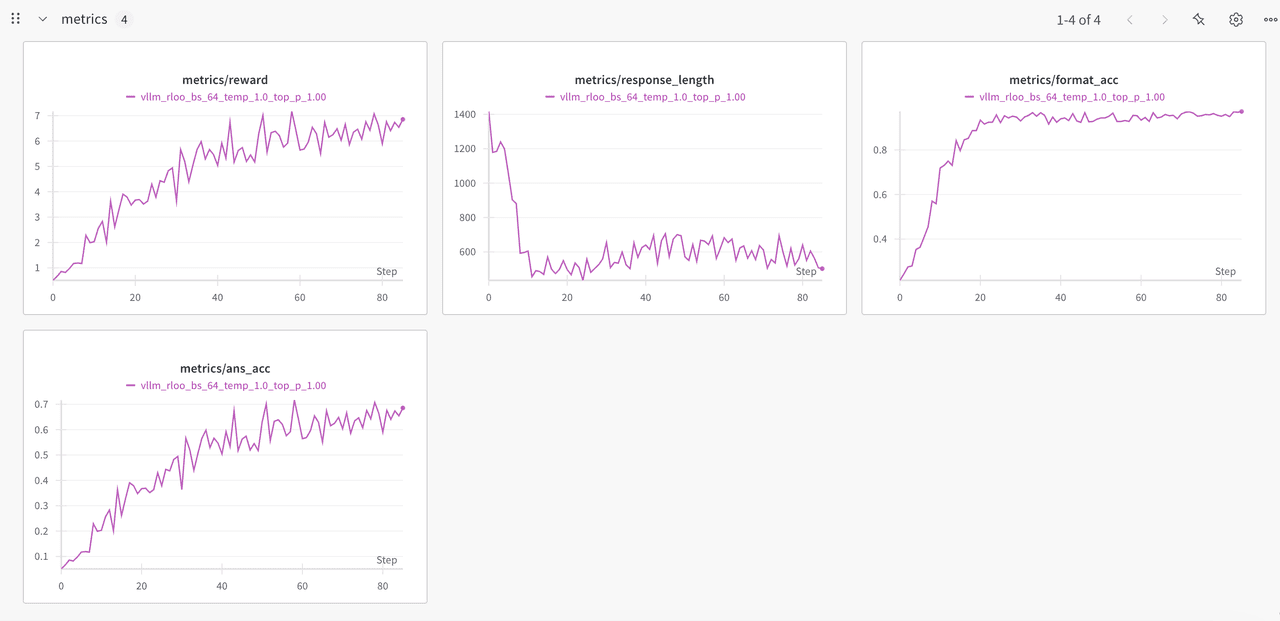Toggle run legend label in response_length chart
Viewport: 1280px width, 621px height.
click(x=652, y=97)
